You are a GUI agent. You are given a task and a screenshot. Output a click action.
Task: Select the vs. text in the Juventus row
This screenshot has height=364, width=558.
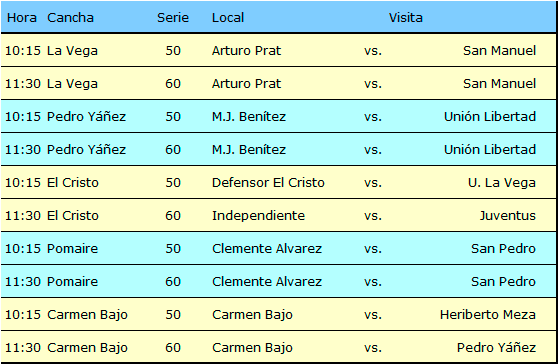373,216
